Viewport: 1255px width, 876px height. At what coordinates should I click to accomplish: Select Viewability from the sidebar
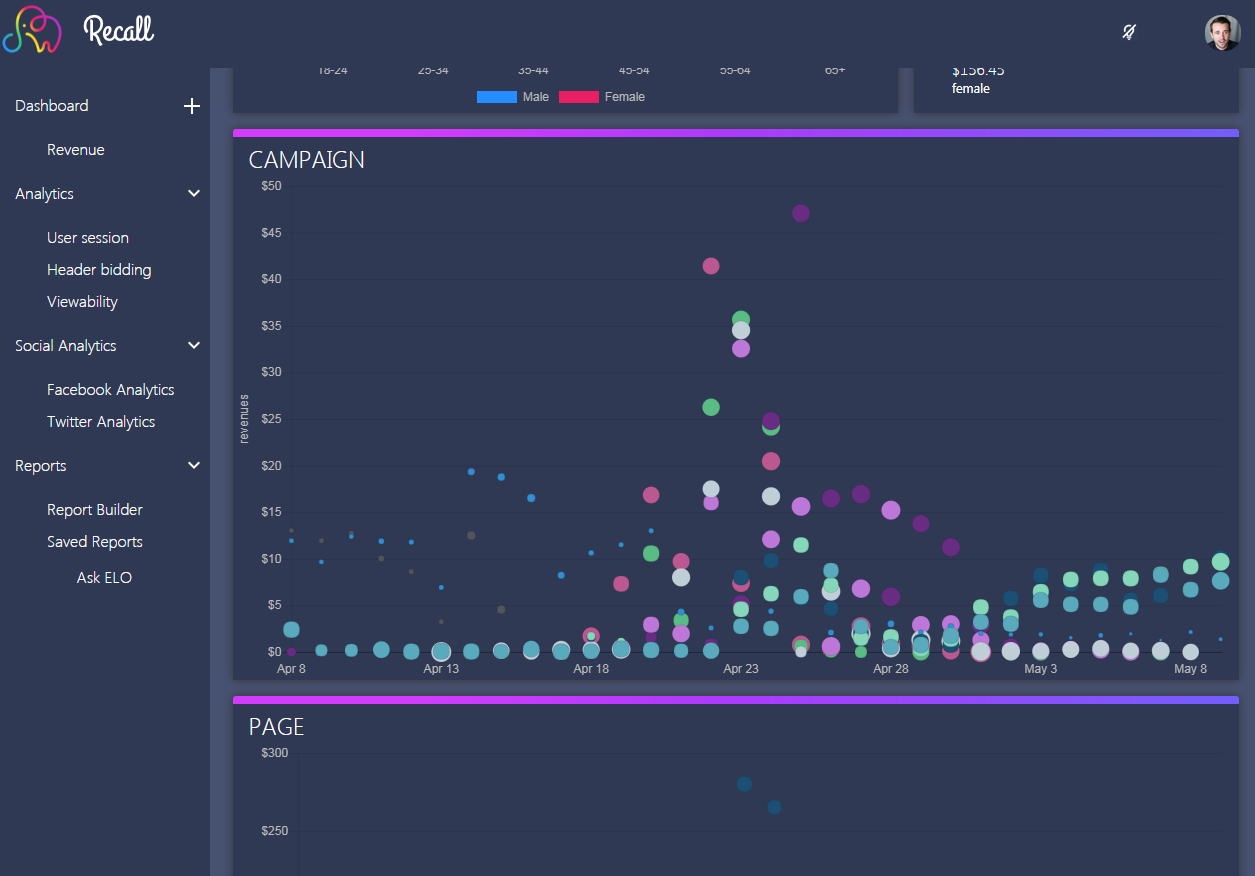(x=82, y=302)
